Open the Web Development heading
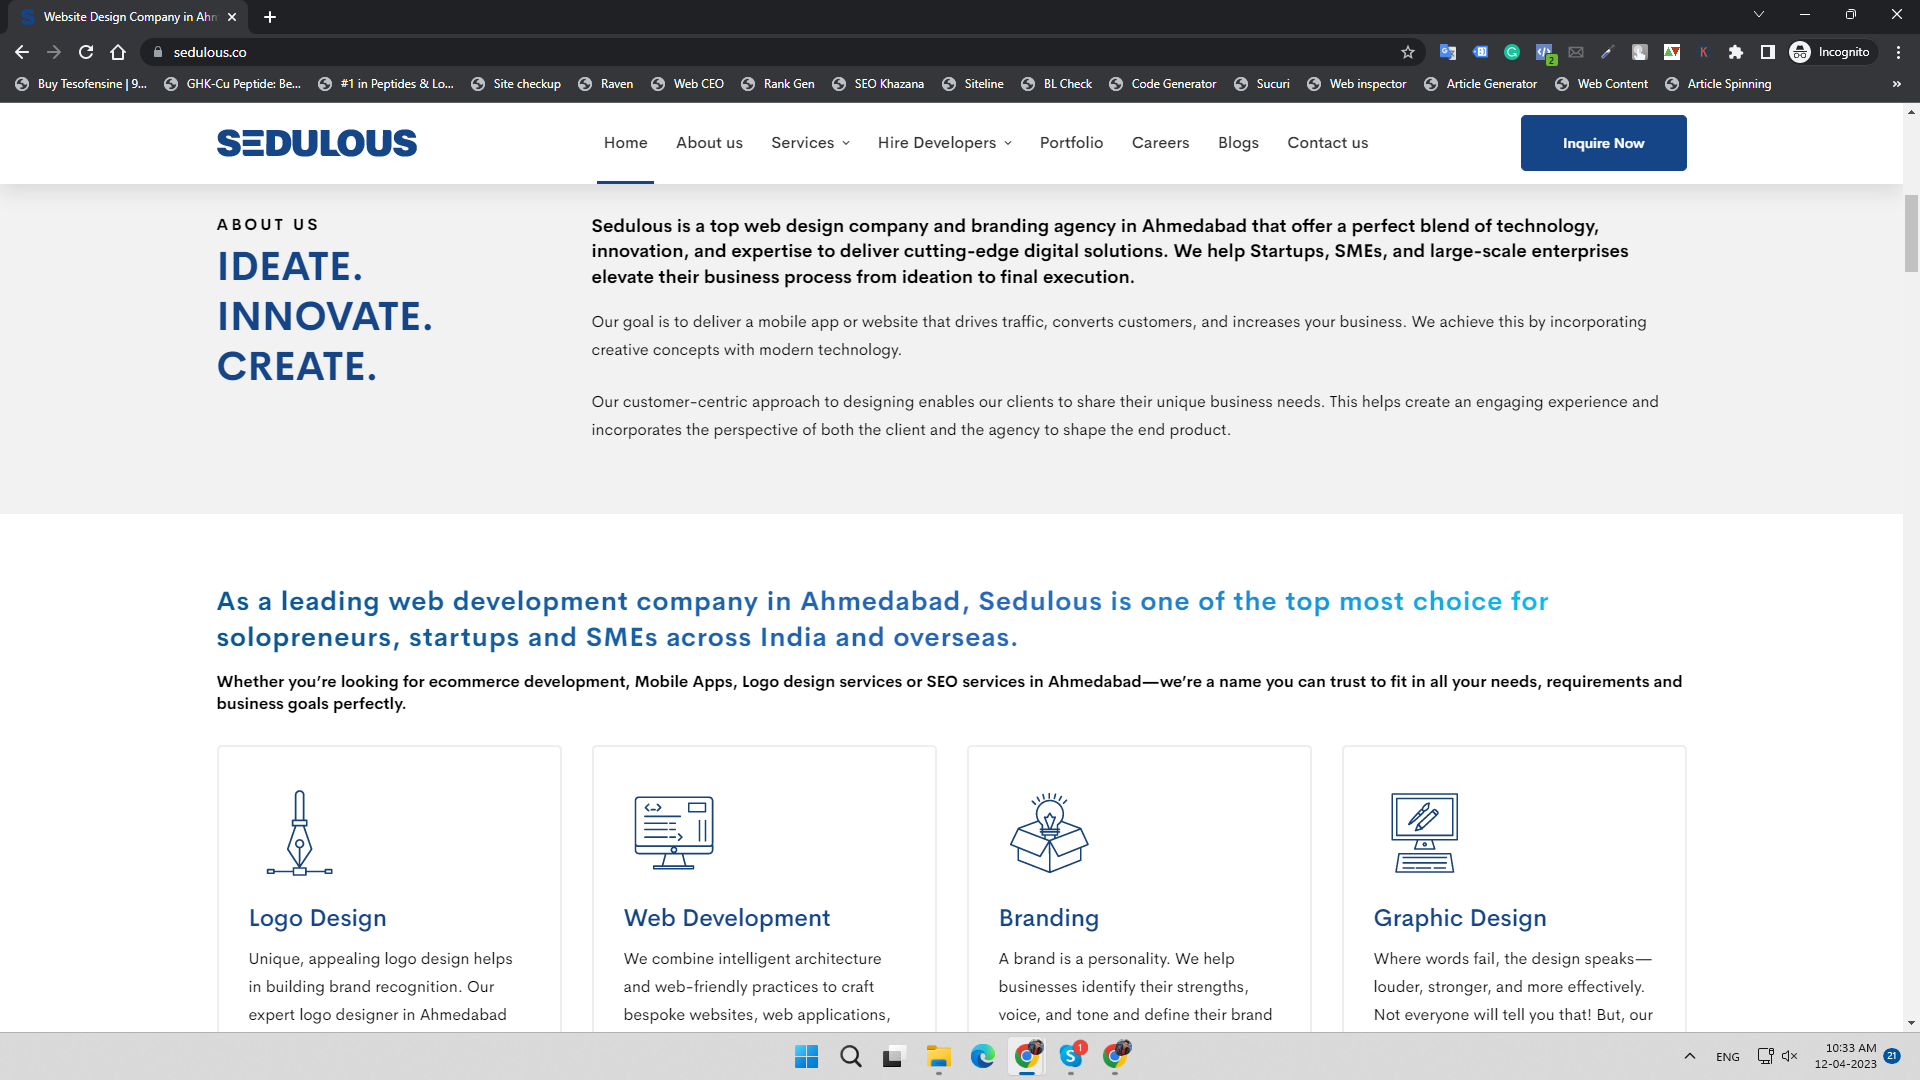1920x1080 pixels. point(727,918)
